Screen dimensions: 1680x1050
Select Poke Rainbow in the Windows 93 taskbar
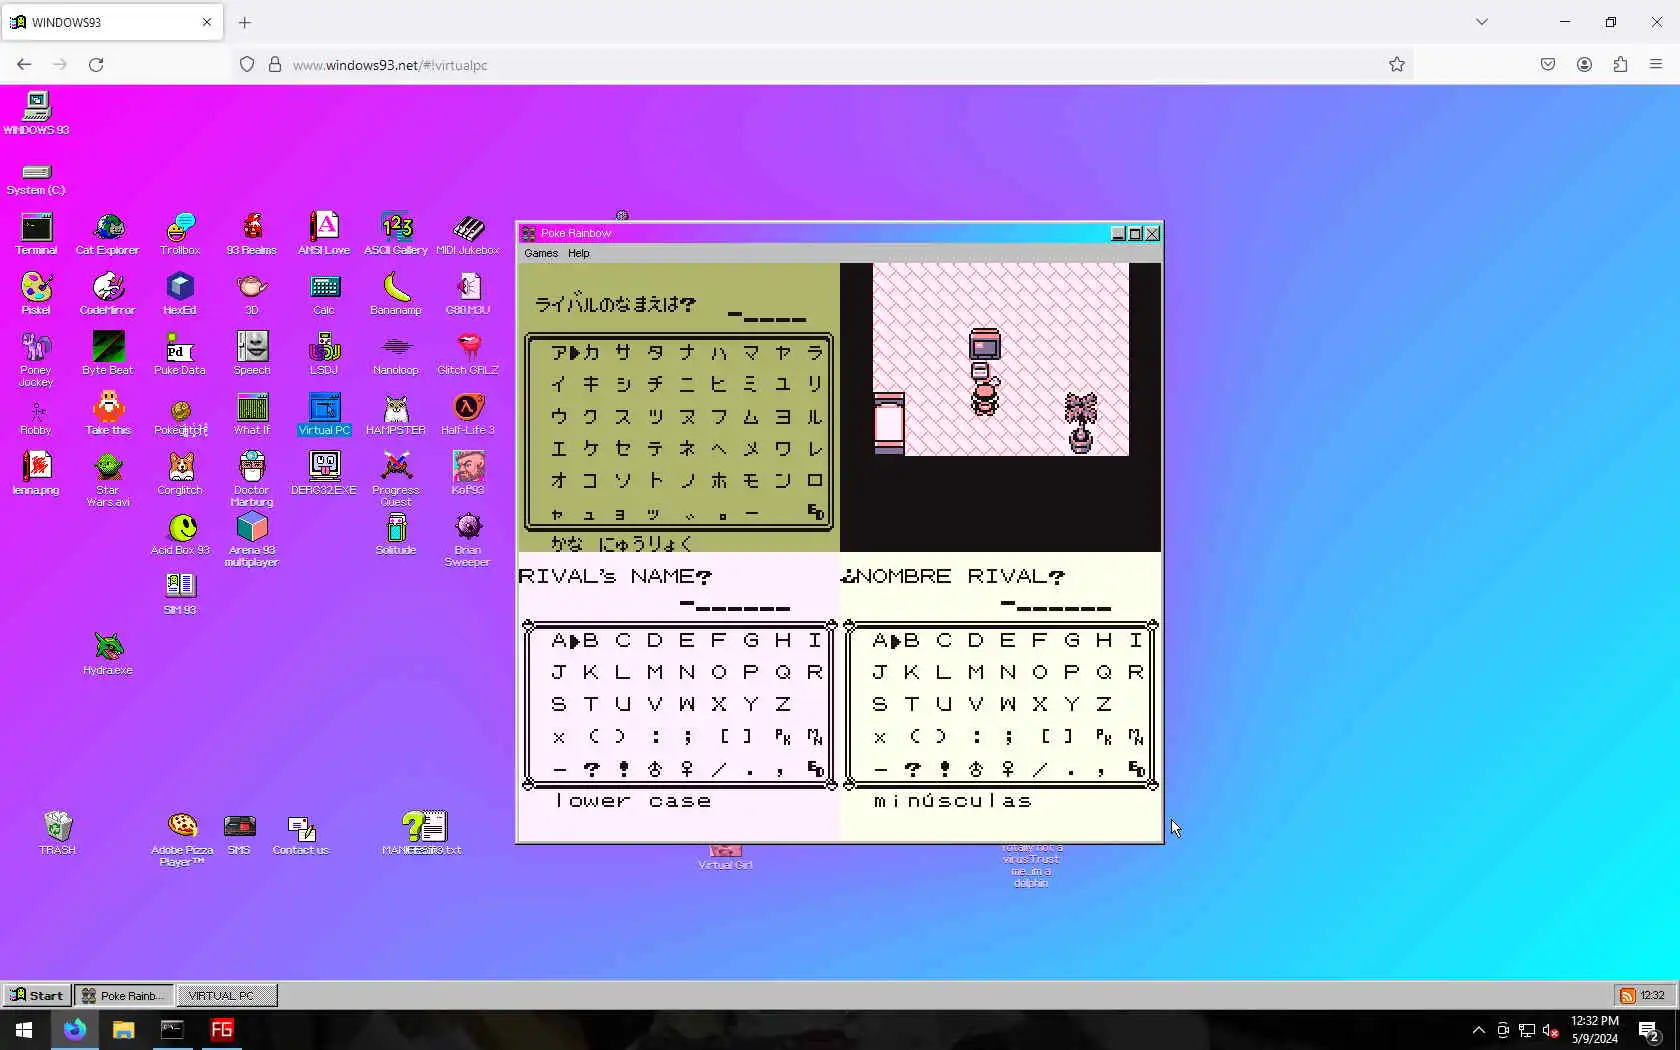pyautogui.click(x=124, y=995)
